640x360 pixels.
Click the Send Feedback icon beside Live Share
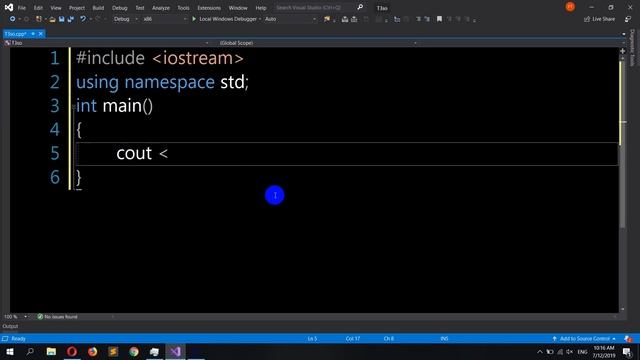628,19
